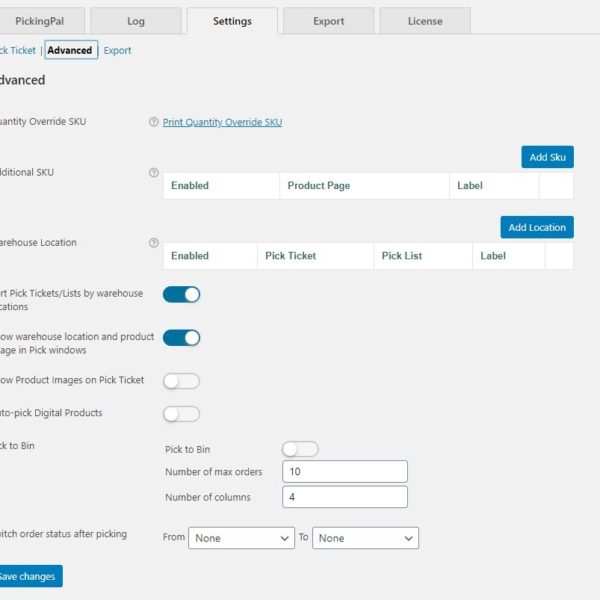
Task: Click the Number of columns field
Action: pos(345,497)
